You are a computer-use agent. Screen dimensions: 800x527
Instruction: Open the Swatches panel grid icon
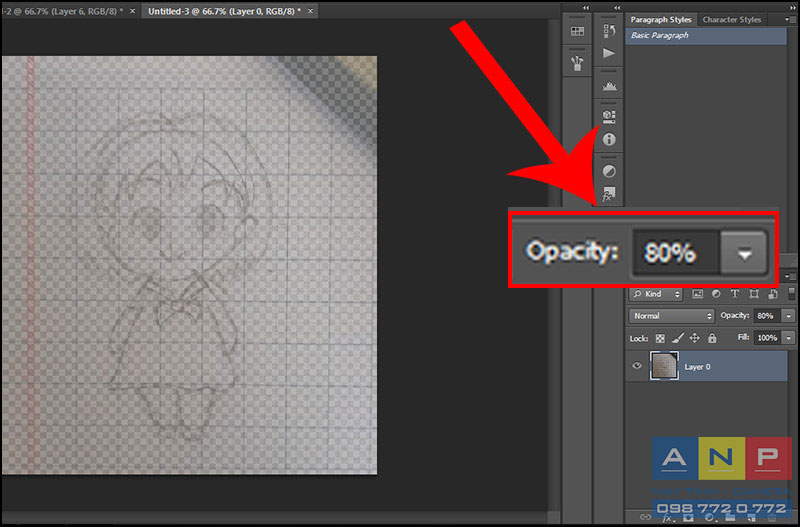tap(577, 31)
